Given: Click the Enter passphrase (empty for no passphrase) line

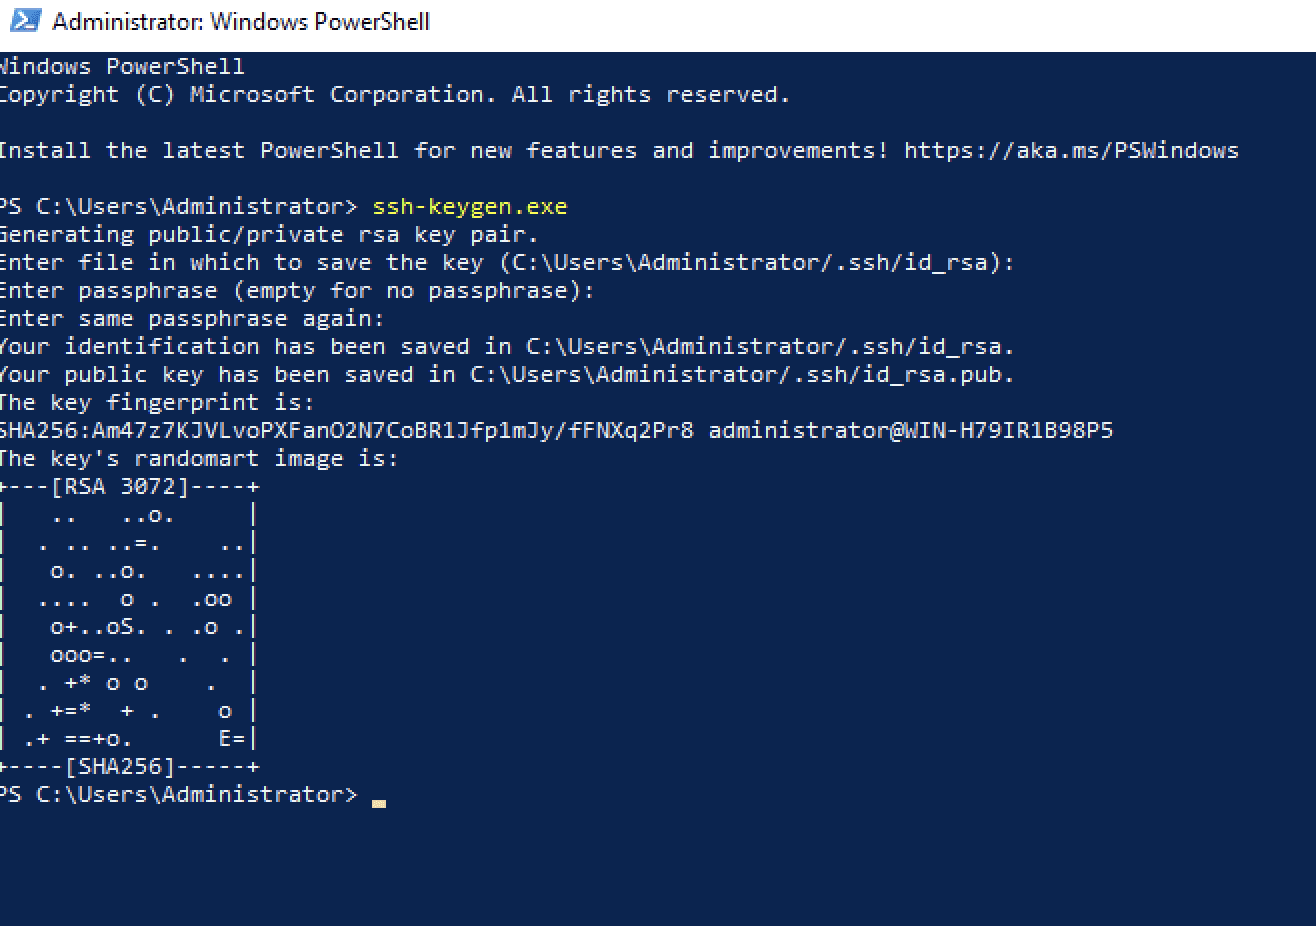Looking at the screenshot, I should 297,291.
